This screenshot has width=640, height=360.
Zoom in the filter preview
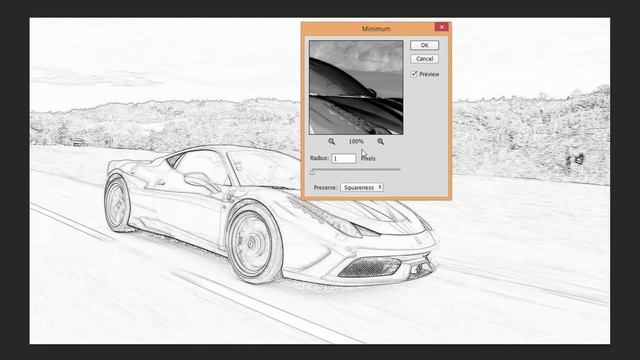tap(380, 141)
